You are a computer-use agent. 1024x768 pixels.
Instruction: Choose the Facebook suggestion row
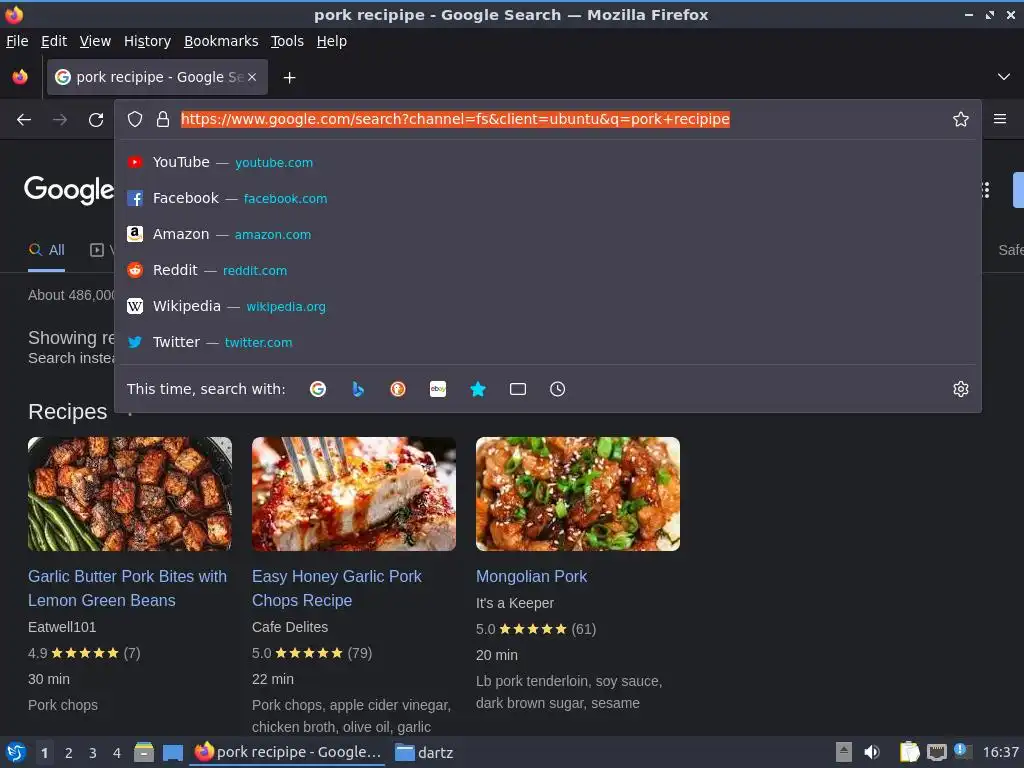point(548,198)
